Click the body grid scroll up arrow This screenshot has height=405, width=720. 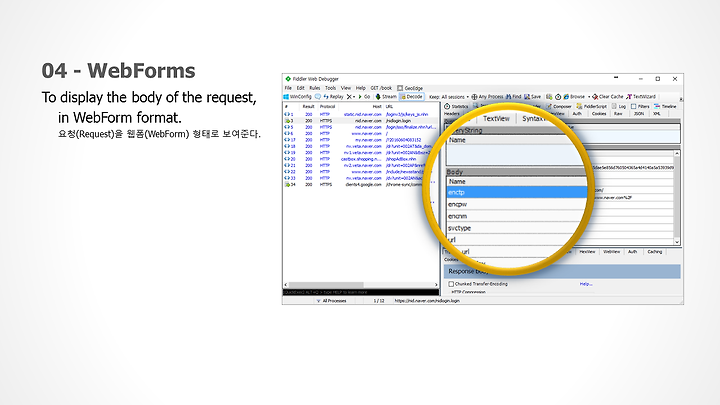[676, 153]
